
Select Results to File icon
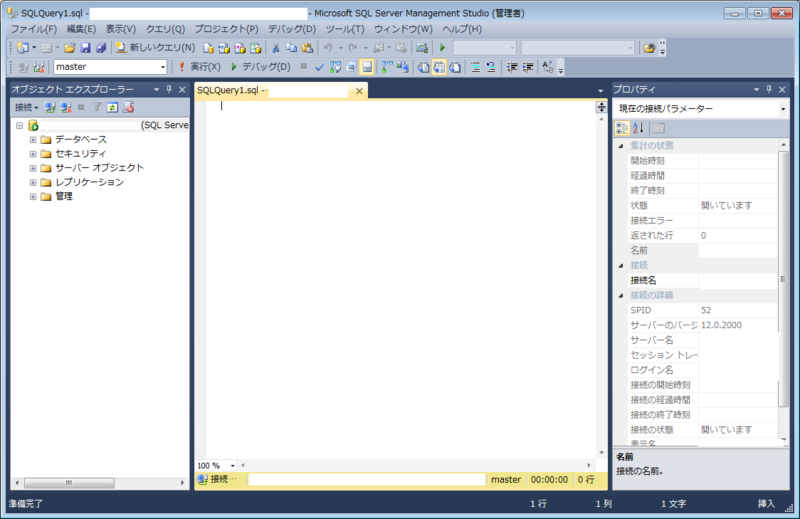coord(455,67)
